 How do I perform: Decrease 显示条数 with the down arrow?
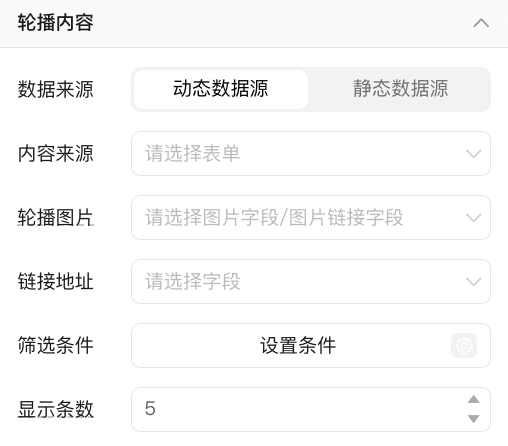point(473,419)
